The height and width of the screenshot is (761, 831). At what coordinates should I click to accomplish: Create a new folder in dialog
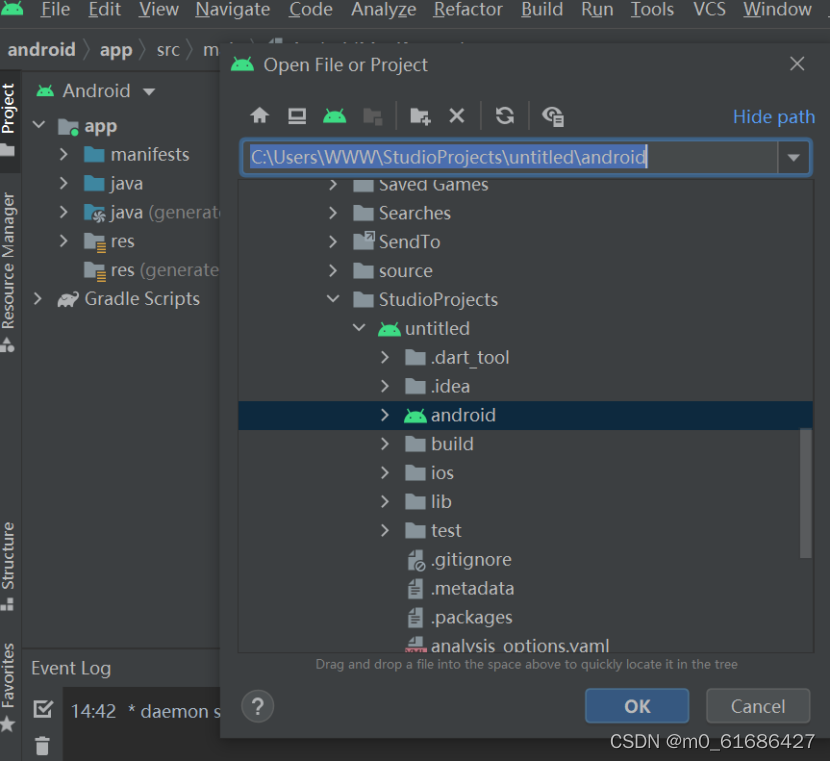point(420,116)
